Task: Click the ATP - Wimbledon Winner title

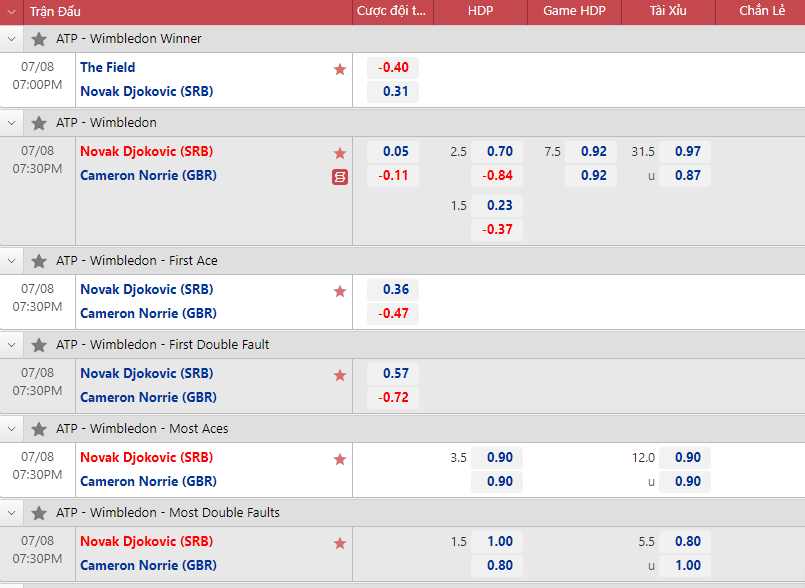Action: click(129, 39)
